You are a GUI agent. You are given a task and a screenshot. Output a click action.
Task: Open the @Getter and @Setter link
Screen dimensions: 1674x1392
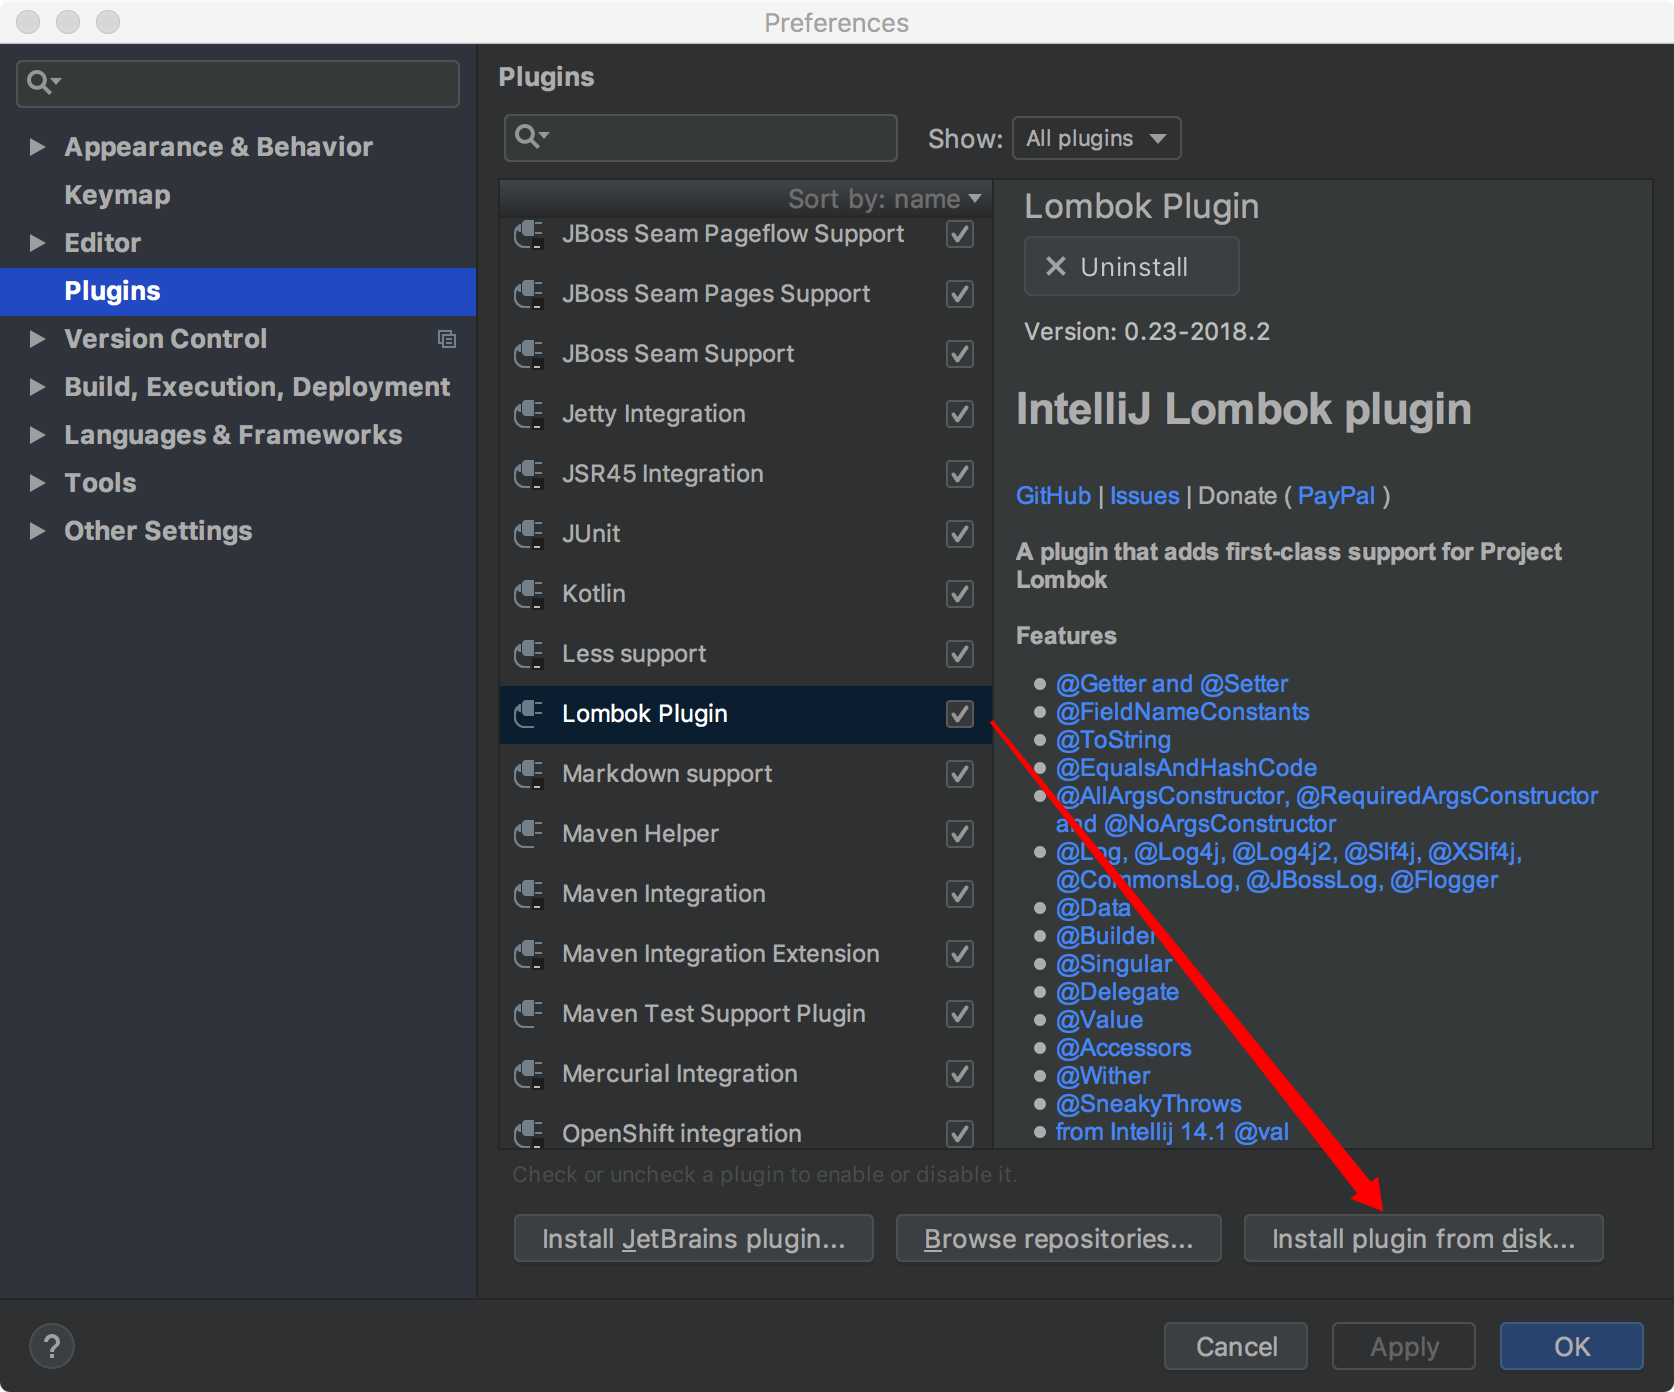[1172, 684]
